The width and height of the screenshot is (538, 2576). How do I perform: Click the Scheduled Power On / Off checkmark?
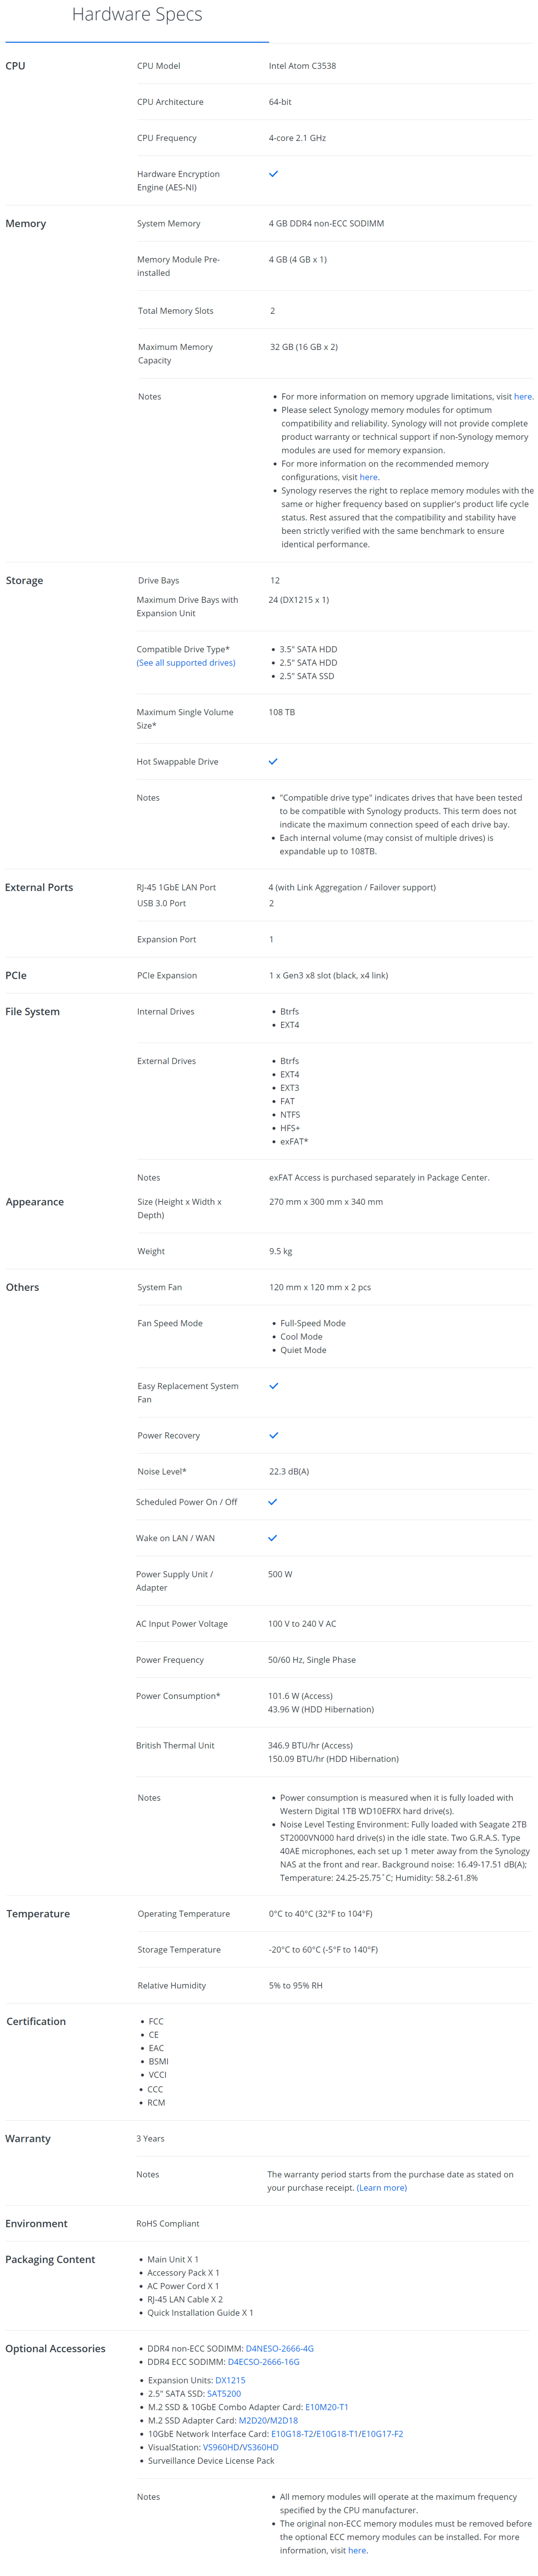[x=273, y=1501]
